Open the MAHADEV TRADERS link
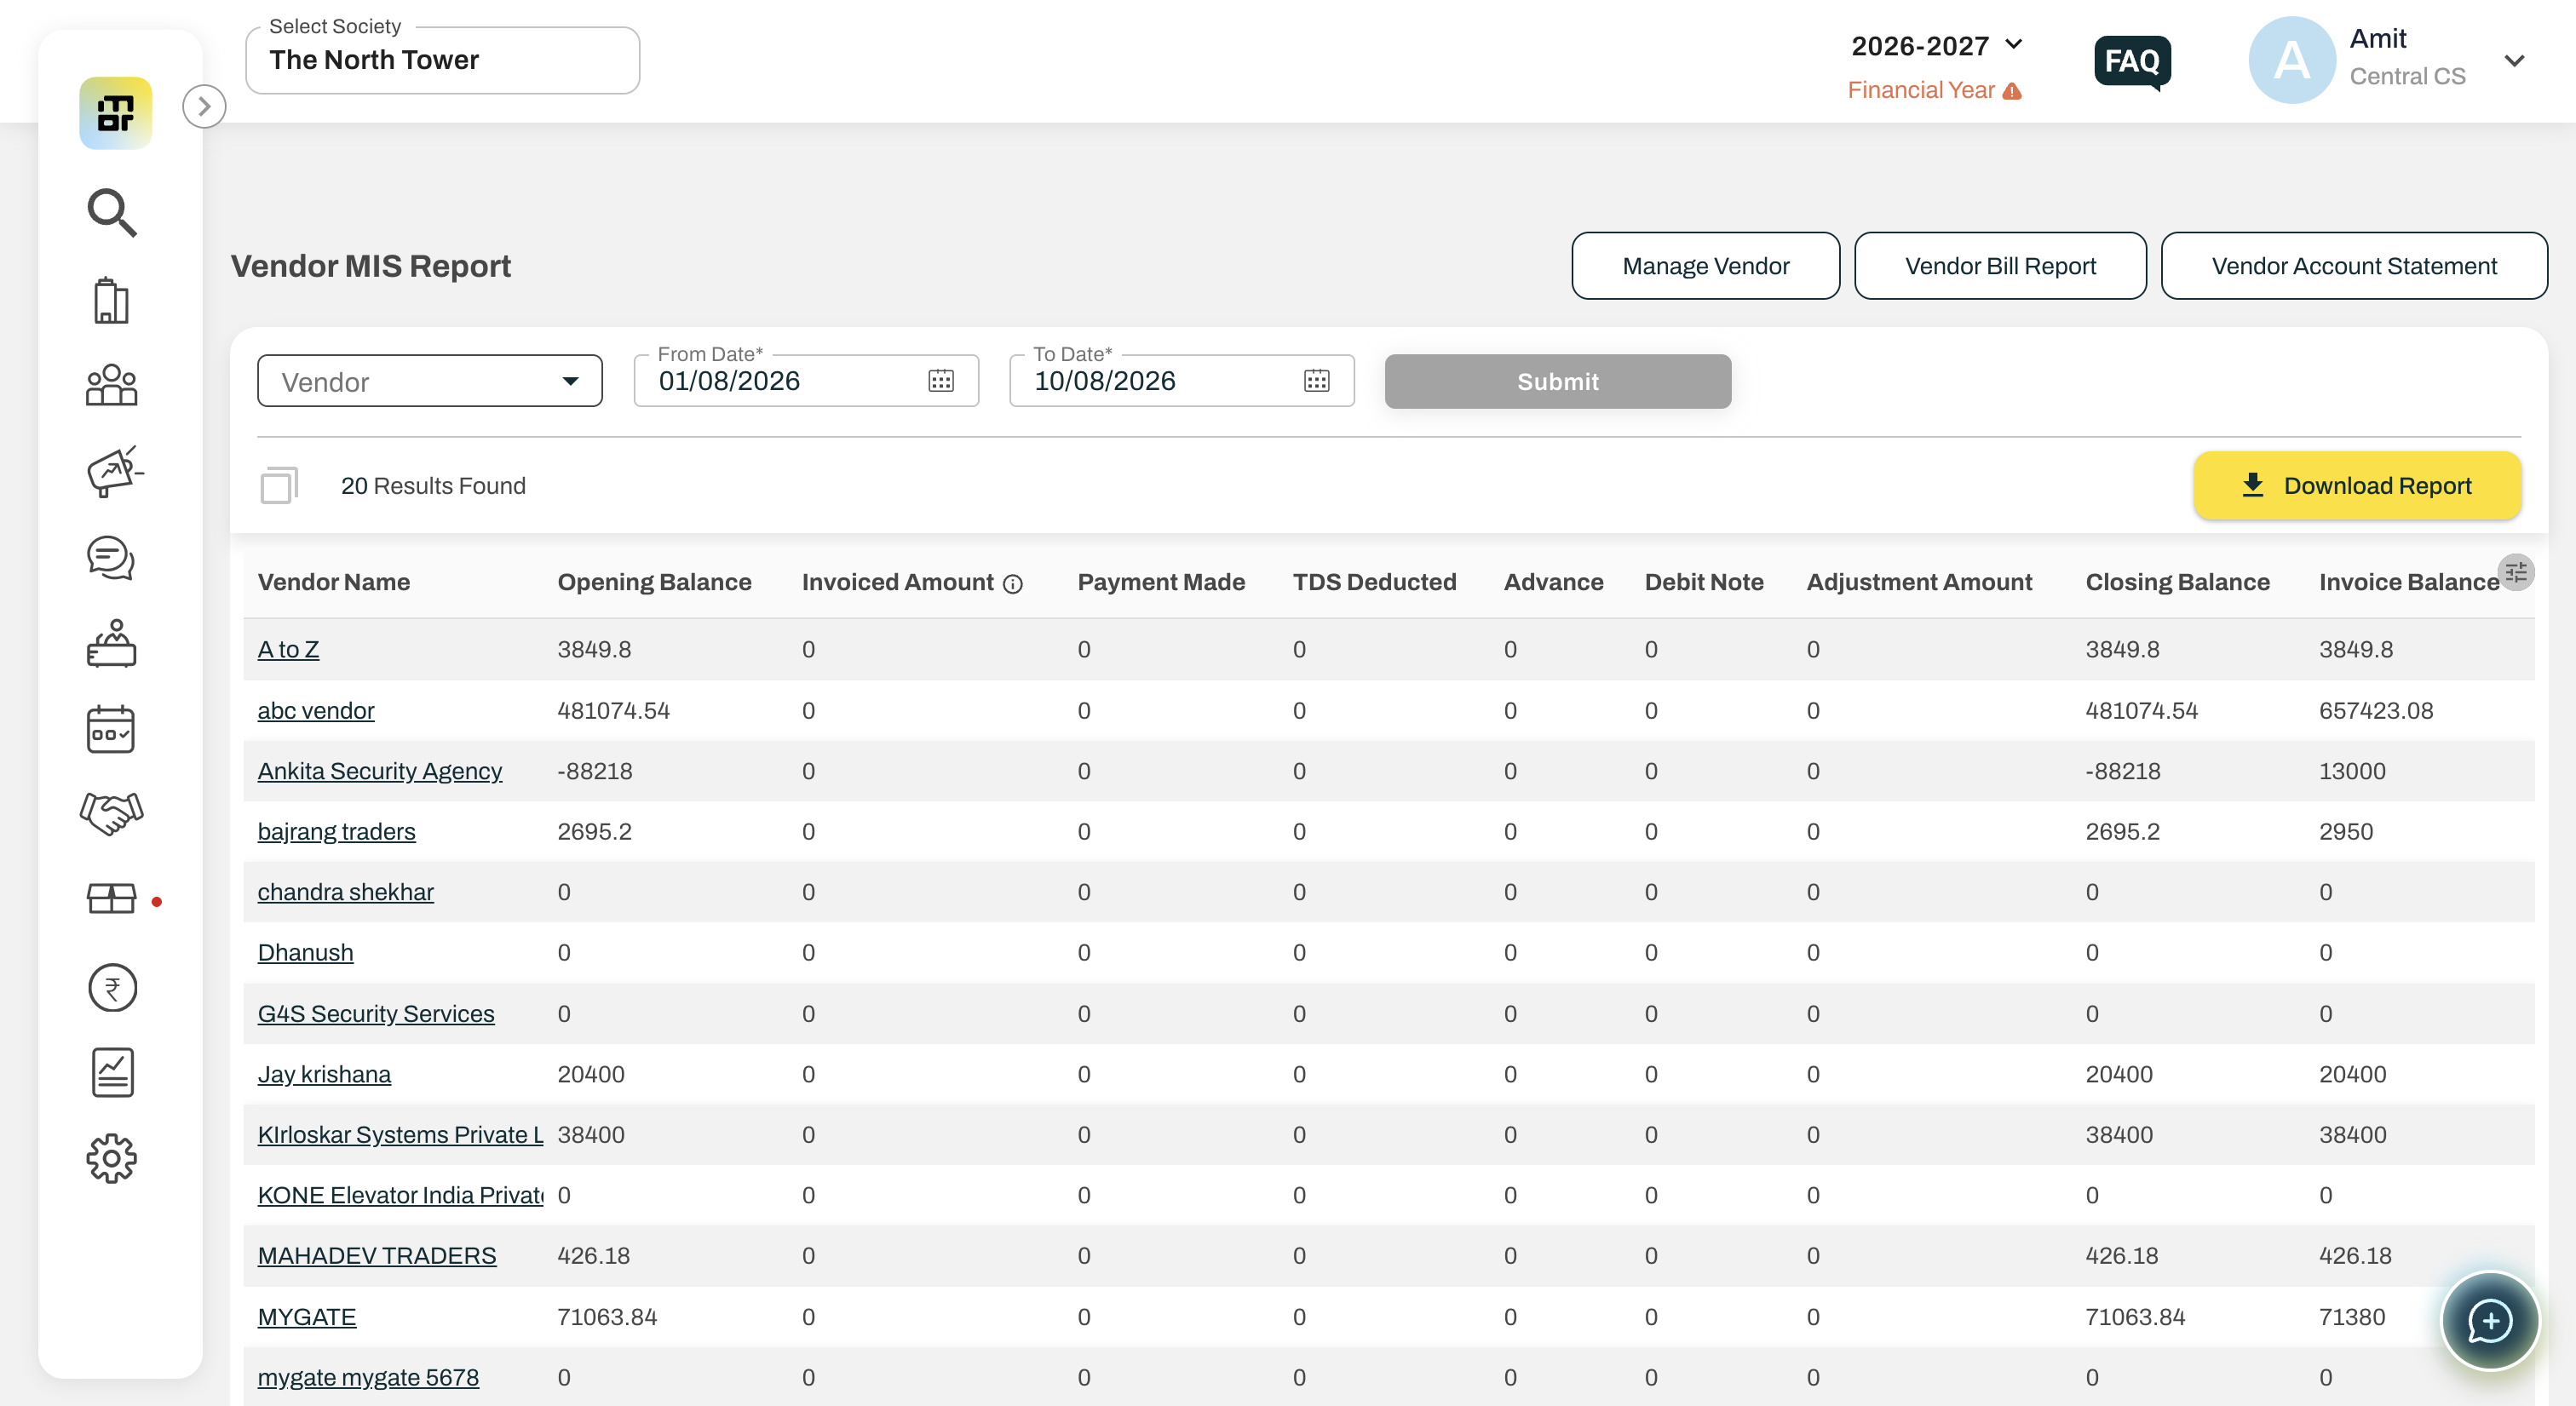The height and width of the screenshot is (1406, 2576). tap(377, 1256)
